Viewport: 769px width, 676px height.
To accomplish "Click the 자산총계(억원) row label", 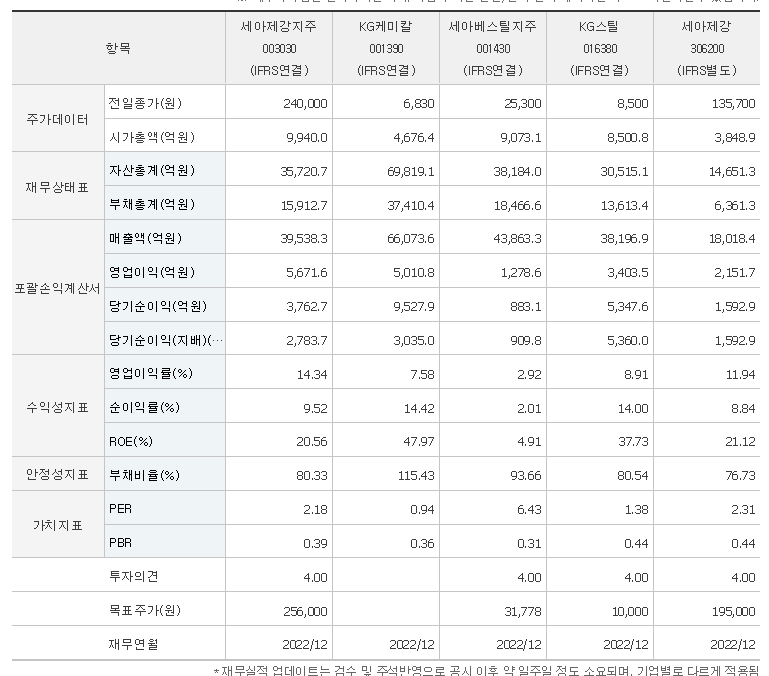I will pos(152,170).
